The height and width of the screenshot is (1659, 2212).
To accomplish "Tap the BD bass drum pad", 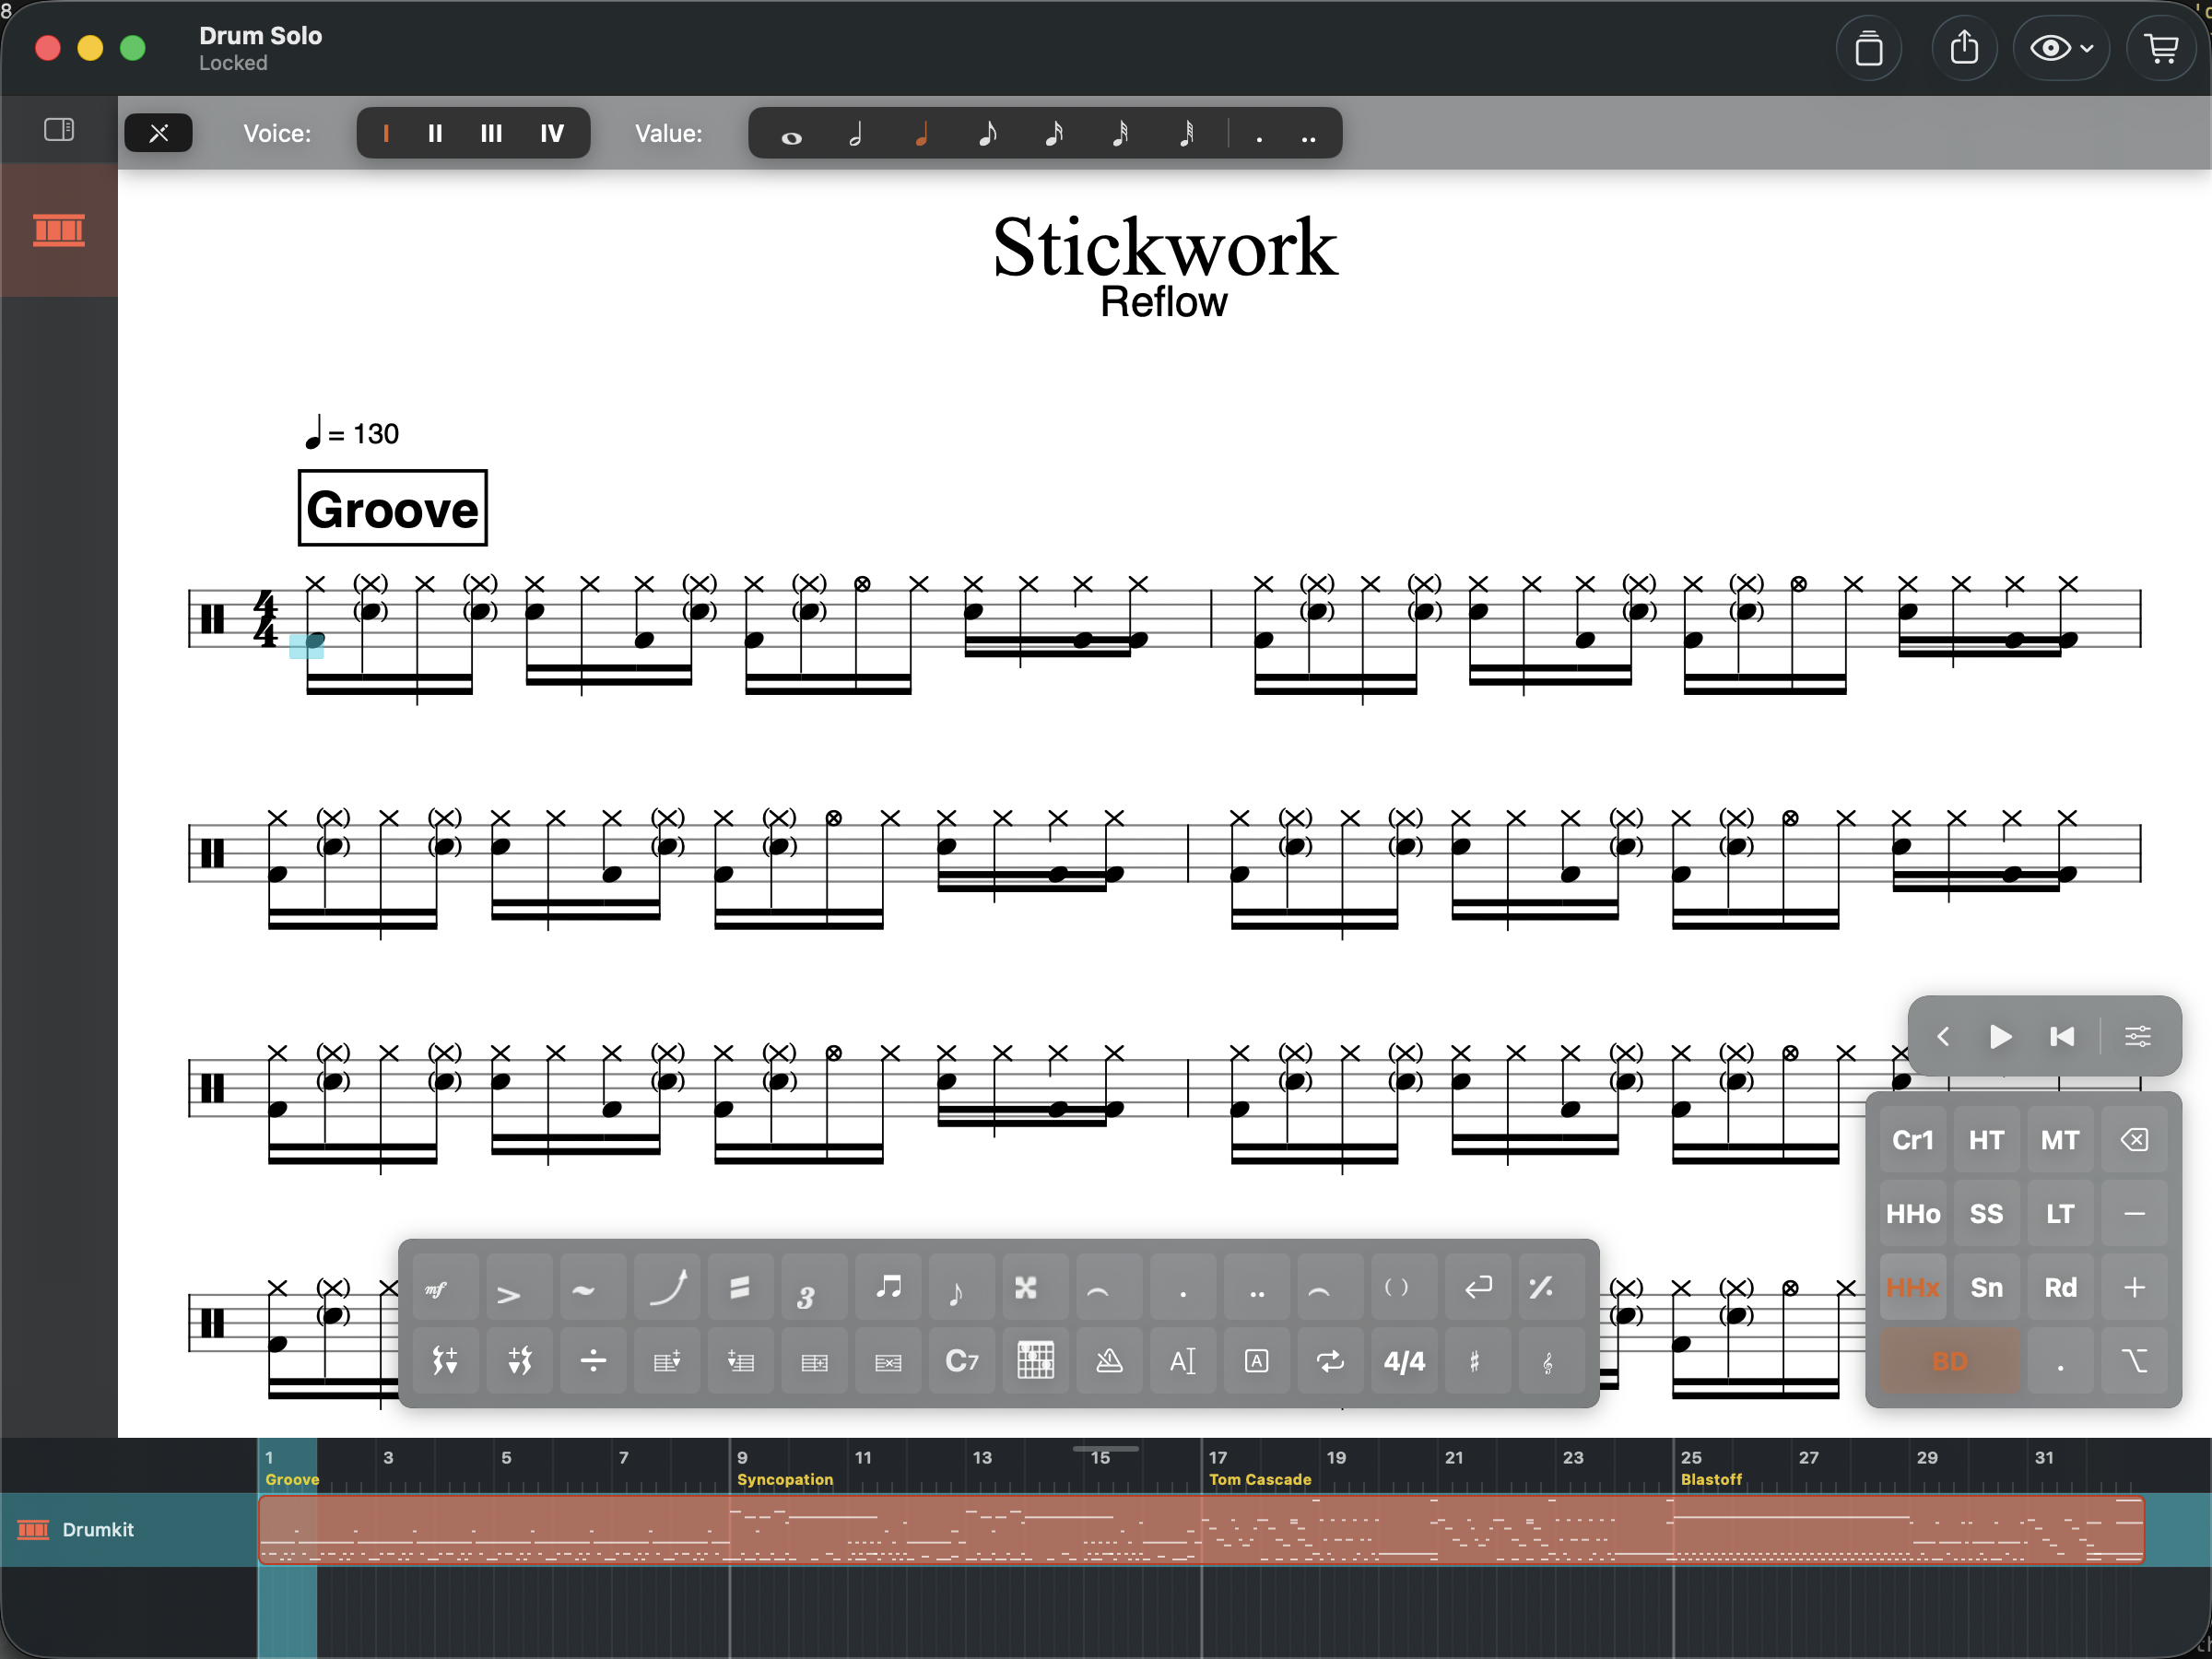I will pyautogui.click(x=1948, y=1360).
